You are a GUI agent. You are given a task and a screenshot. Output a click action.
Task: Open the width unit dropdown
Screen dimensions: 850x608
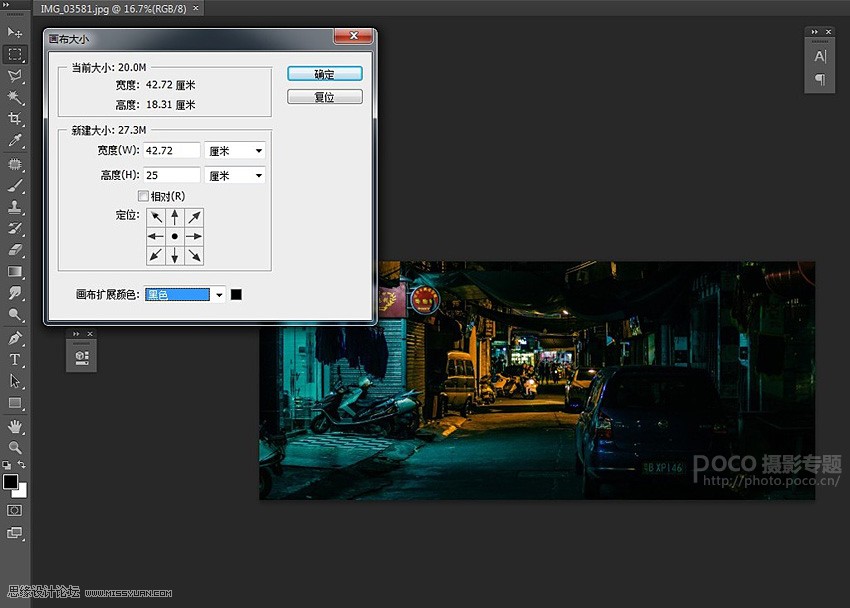click(235, 151)
